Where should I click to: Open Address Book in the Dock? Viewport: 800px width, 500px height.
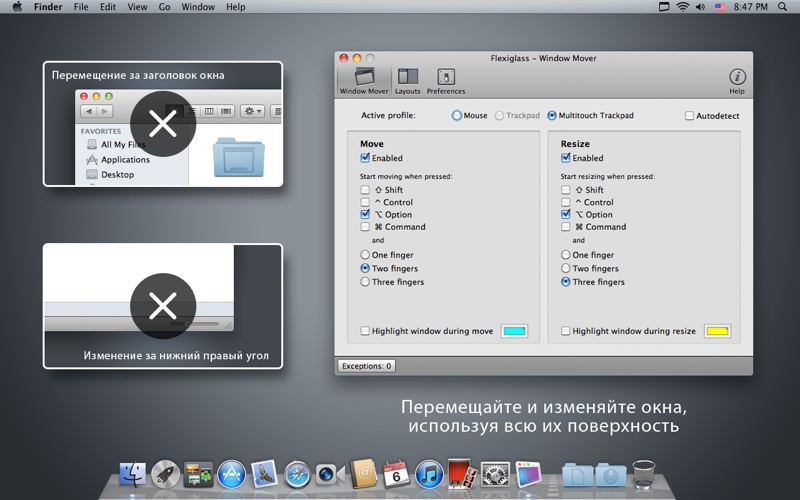coord(363,474)
